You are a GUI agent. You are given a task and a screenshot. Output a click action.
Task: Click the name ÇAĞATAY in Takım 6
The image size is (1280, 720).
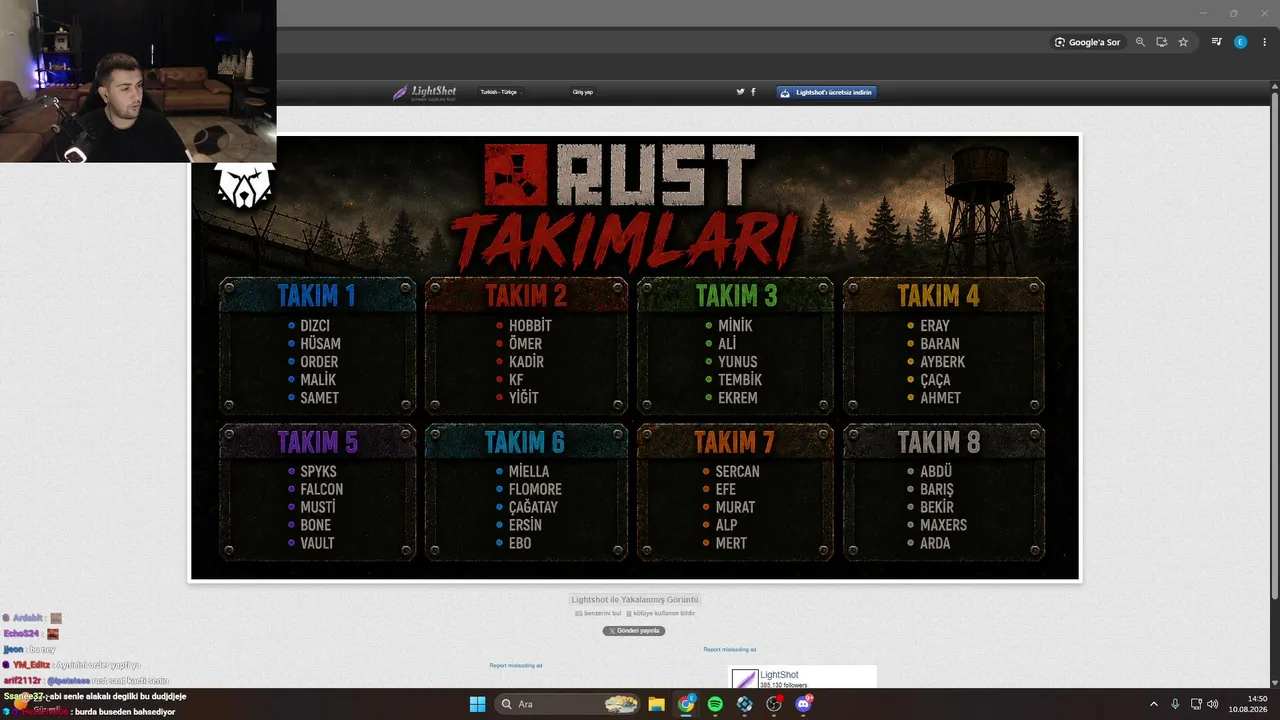(x=533, y=508)
